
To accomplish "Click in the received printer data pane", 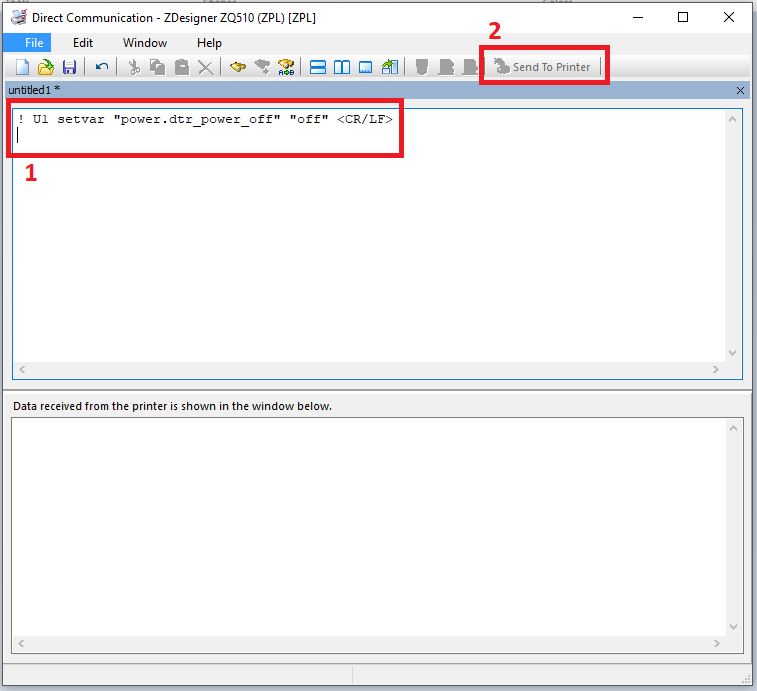I will (369, 527).
